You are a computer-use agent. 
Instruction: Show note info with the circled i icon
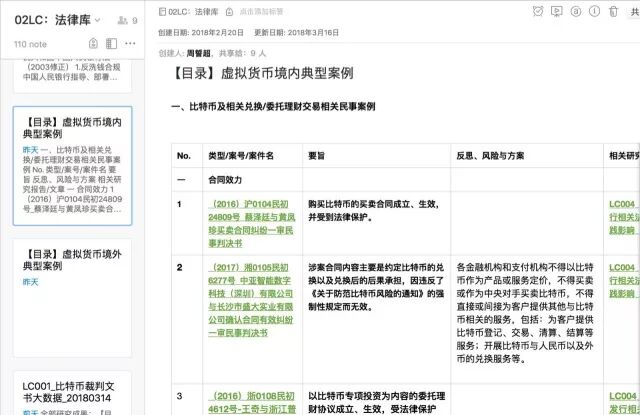[x=594, y=11]
